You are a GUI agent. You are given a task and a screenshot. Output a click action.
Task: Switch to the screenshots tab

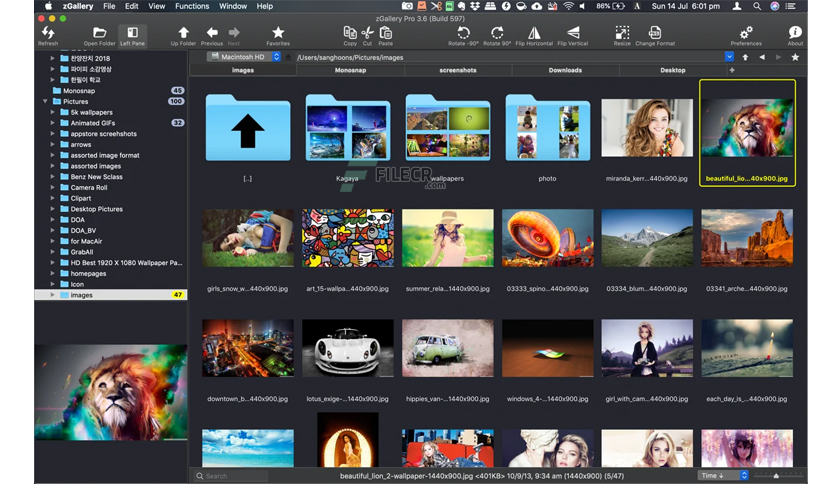pyautogui.click(x=458, y=70)
